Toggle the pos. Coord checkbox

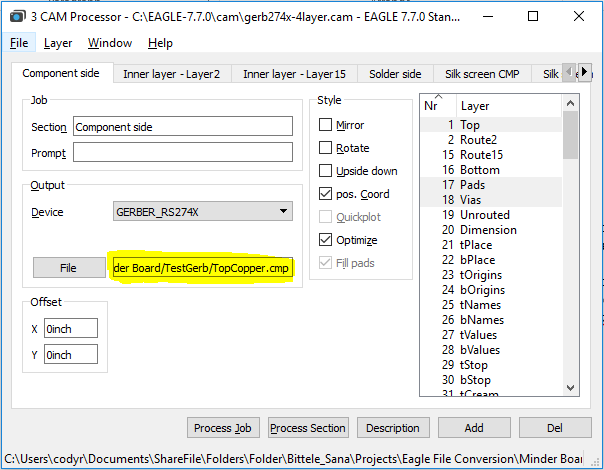326,194
